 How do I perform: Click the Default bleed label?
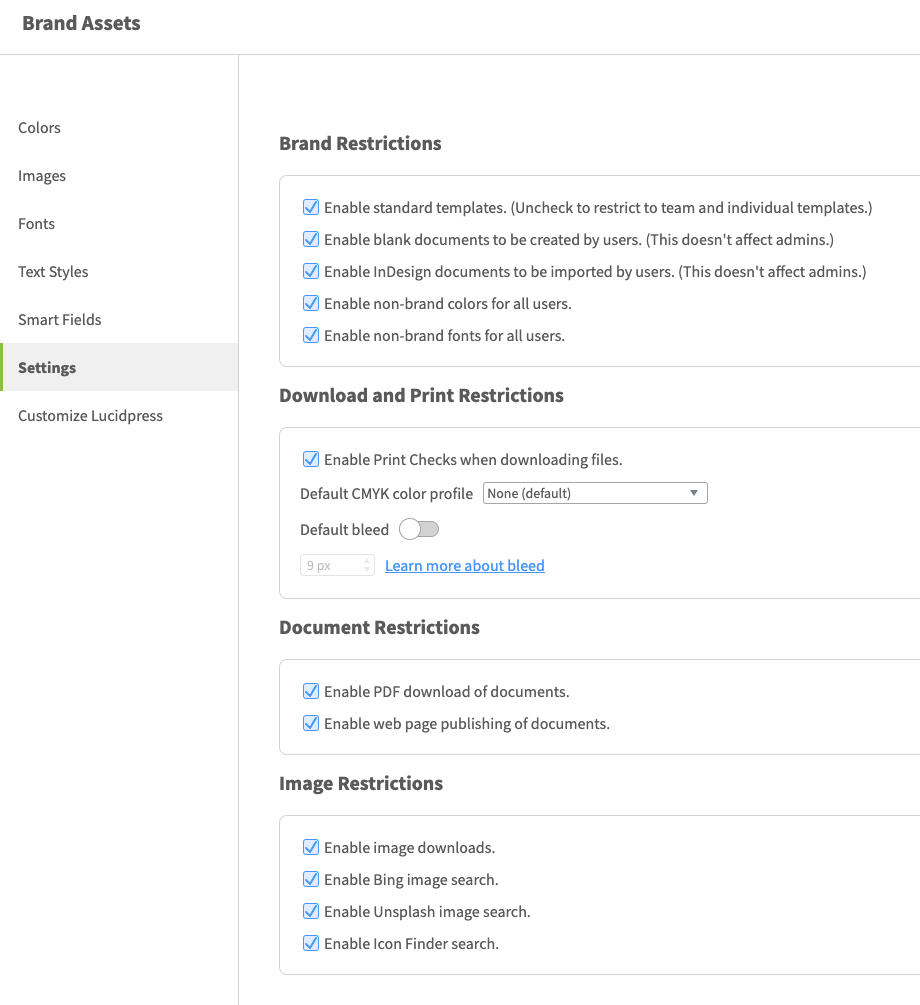344,529
